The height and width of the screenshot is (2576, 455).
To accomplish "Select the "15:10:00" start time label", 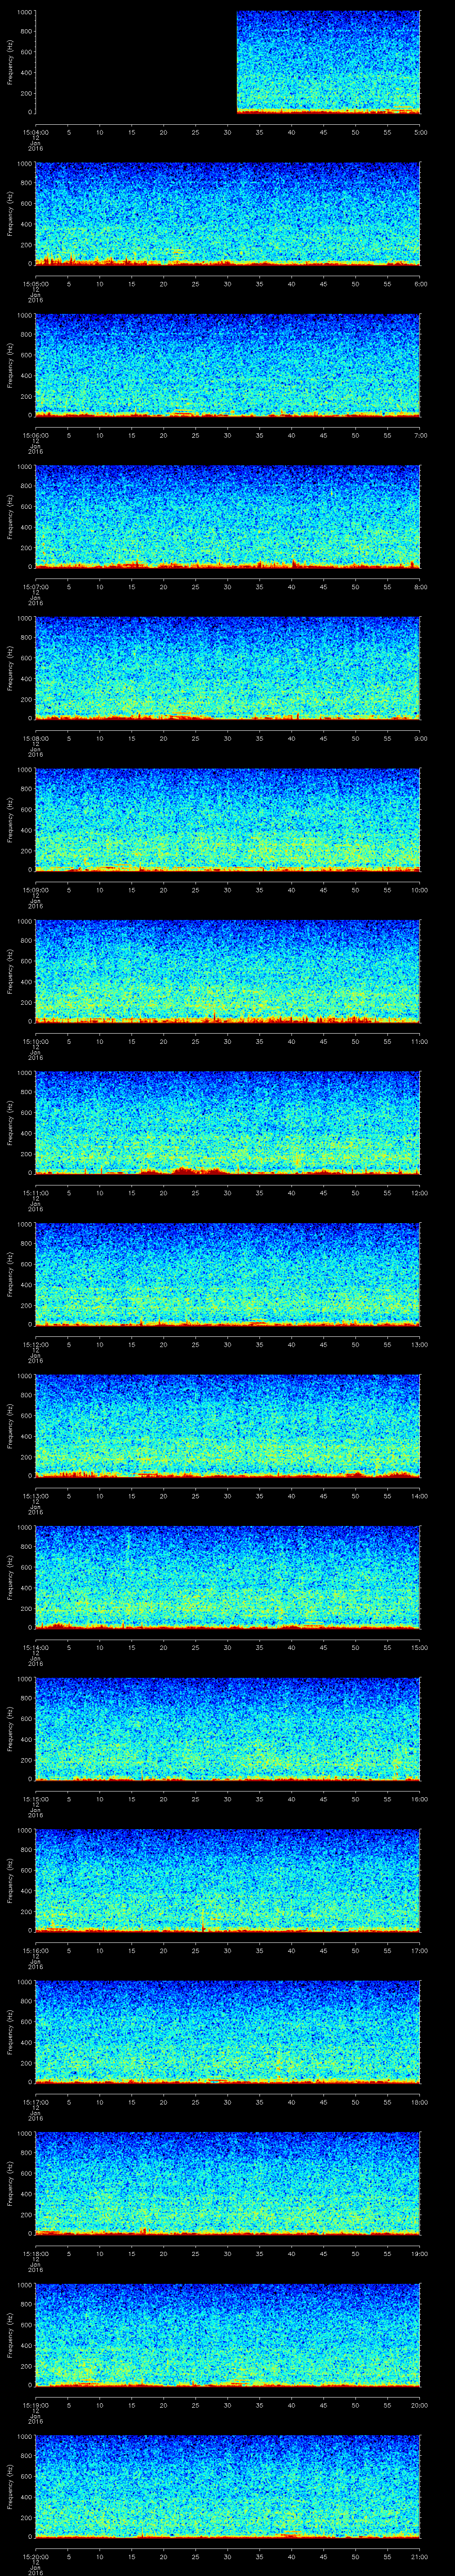I will coord(35,1041).
